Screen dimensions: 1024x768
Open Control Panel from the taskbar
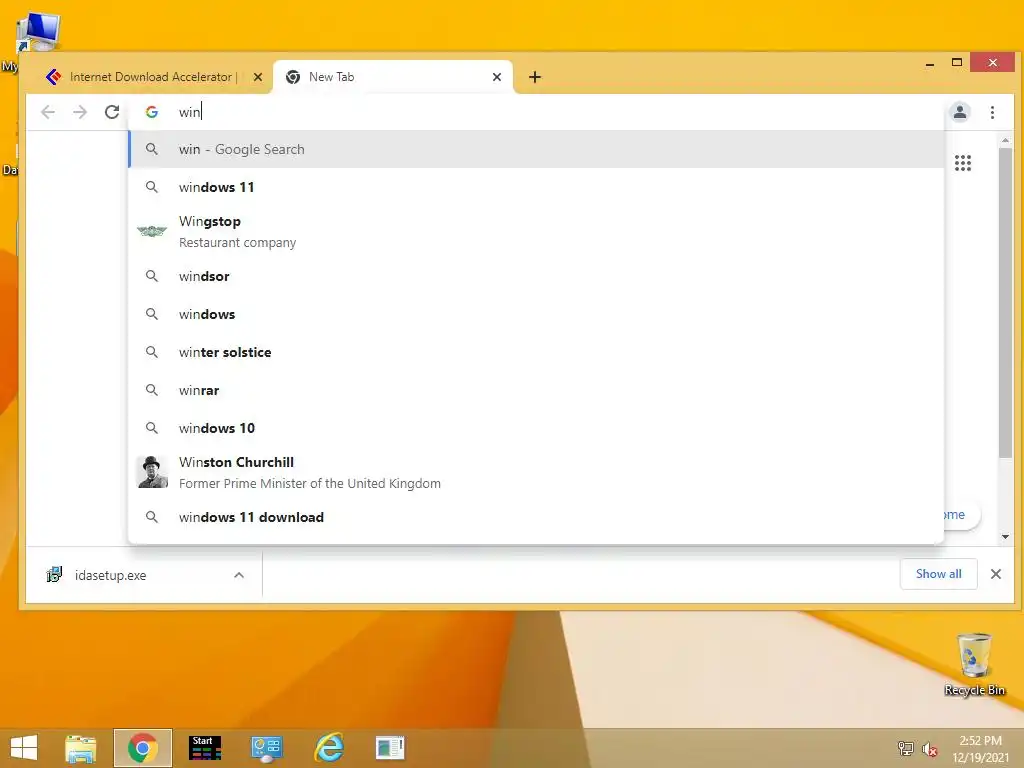pos(266,748)
